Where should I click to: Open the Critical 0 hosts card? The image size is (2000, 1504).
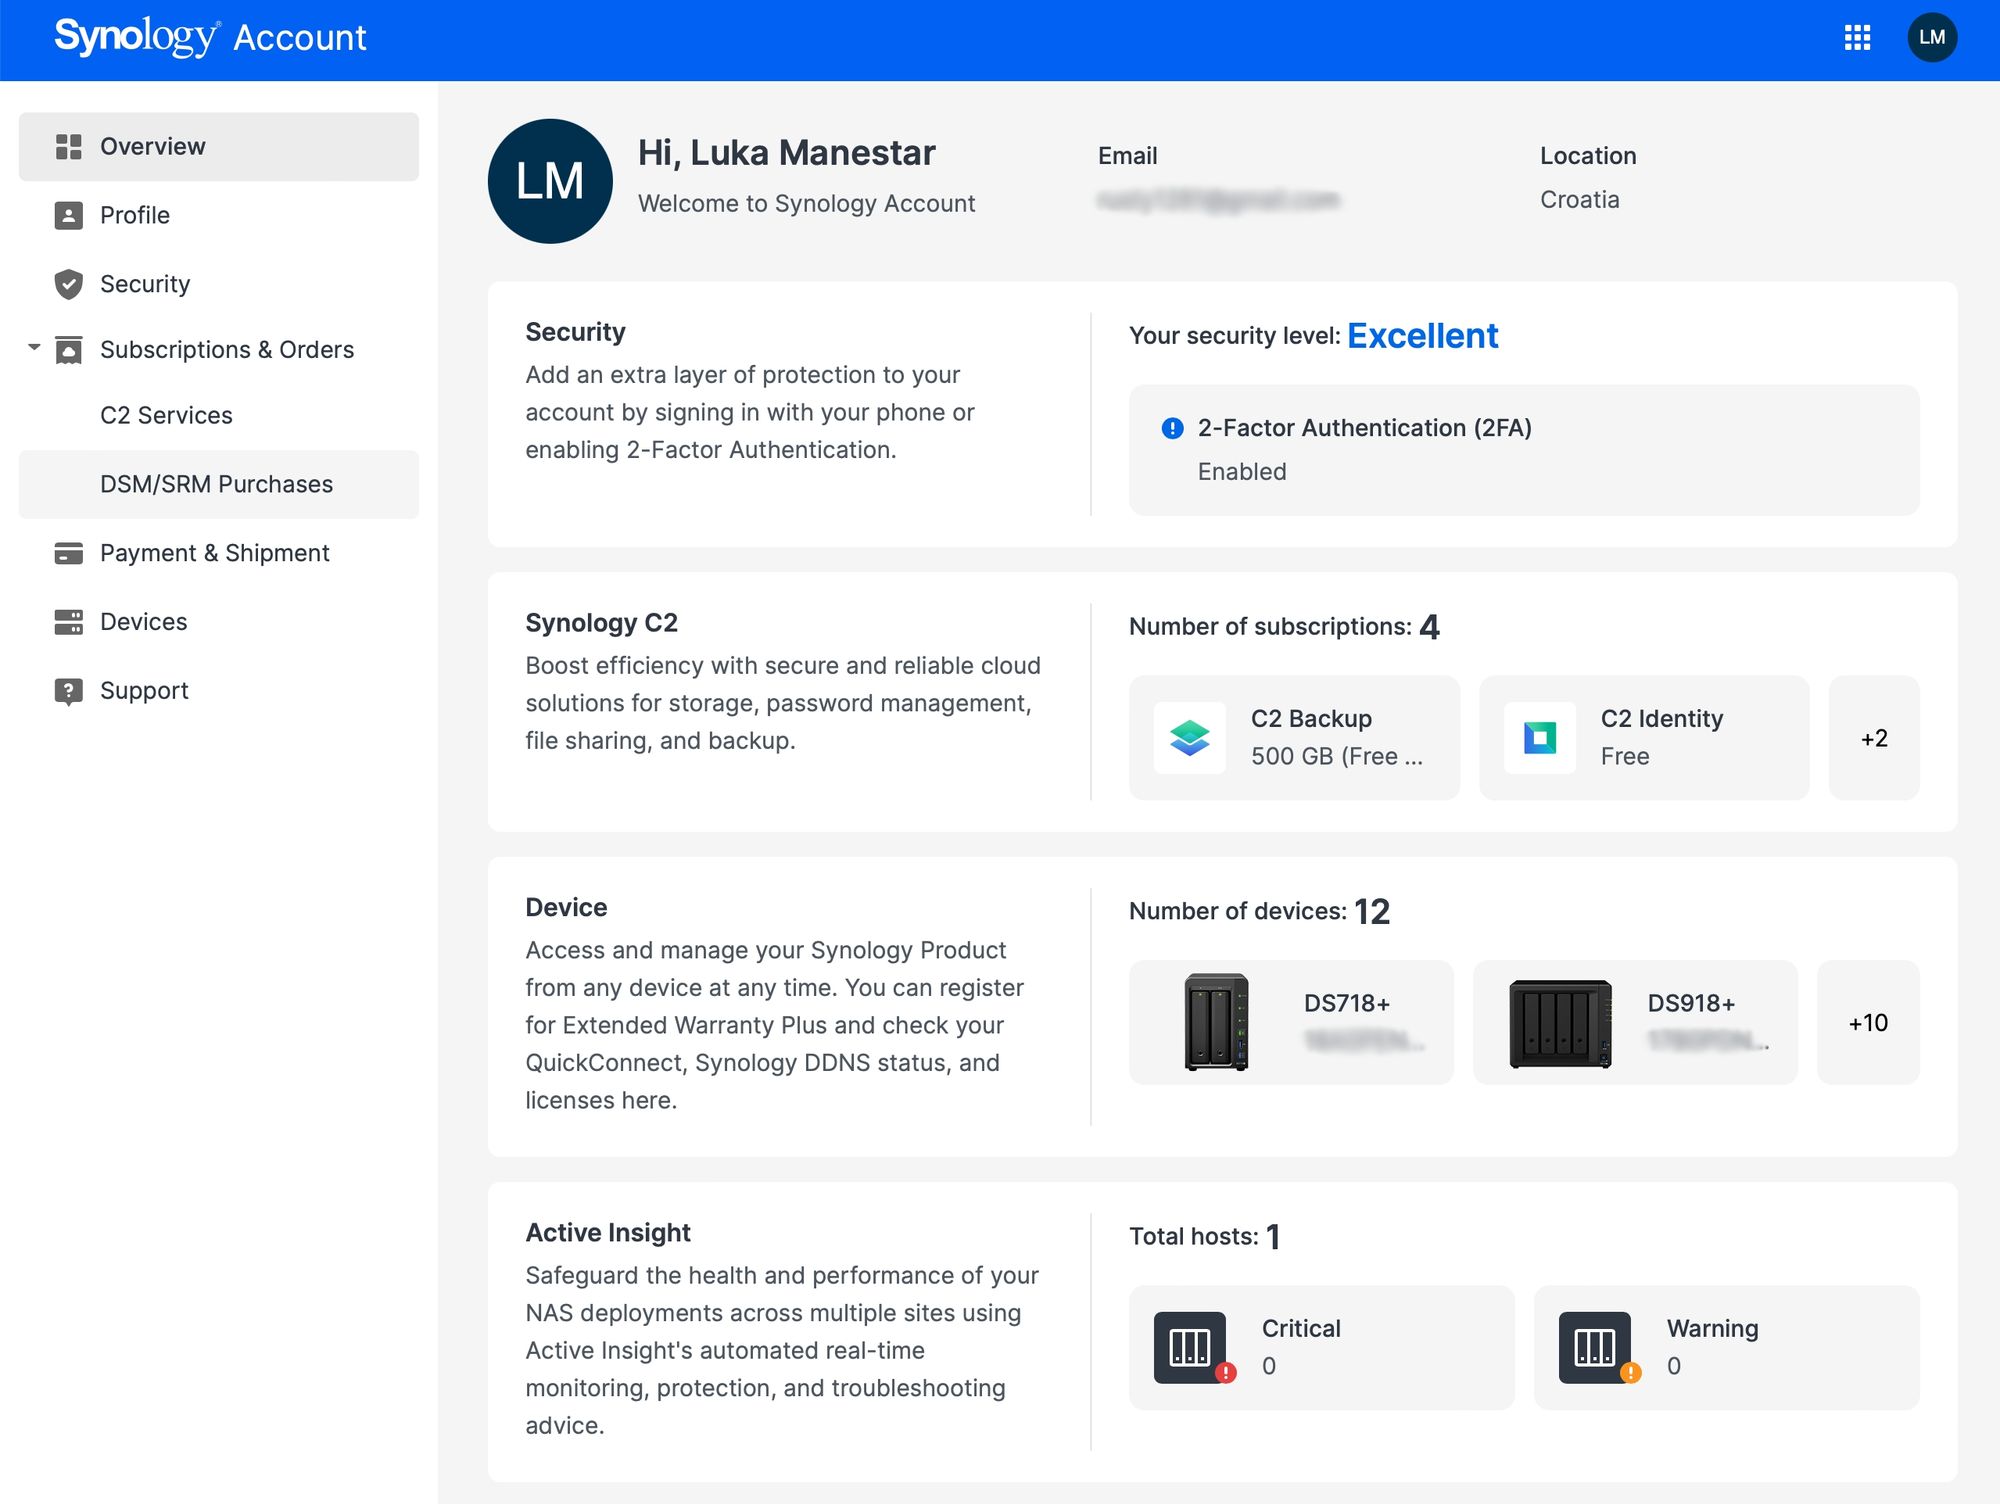point(1322,1348)
